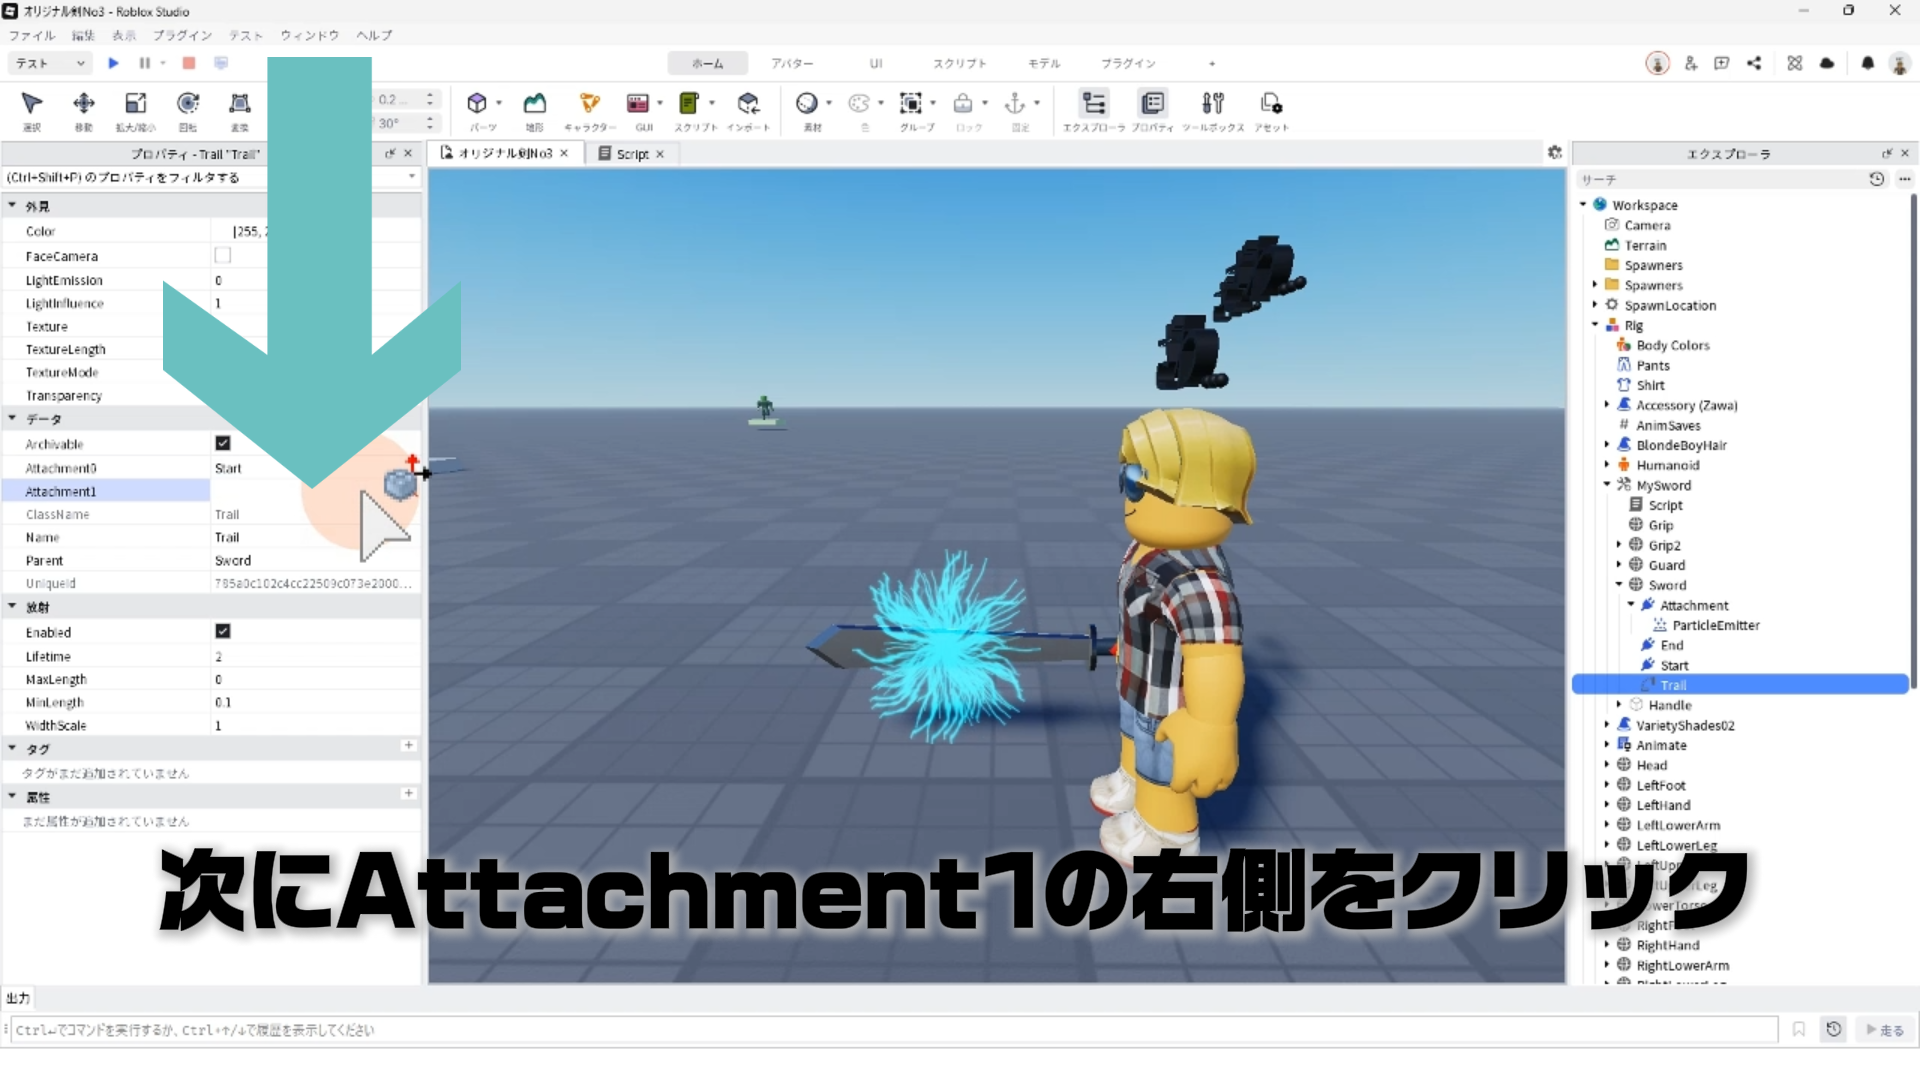
Task: Open the test mode dropdown
Action: pyautogui.click(x=50, y=63)
